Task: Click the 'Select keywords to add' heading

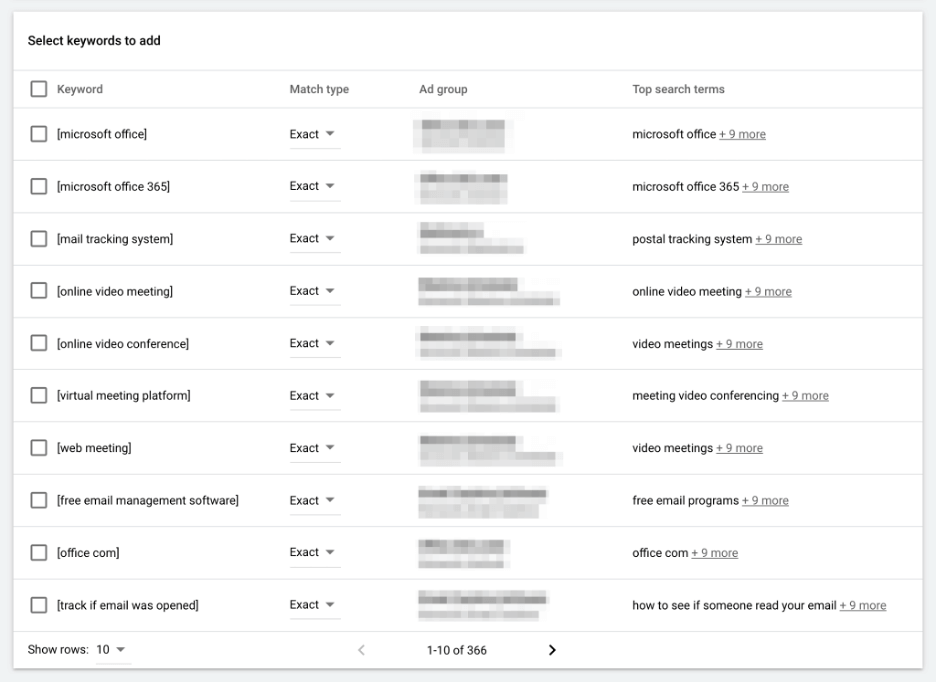Action: coord(94,41)
